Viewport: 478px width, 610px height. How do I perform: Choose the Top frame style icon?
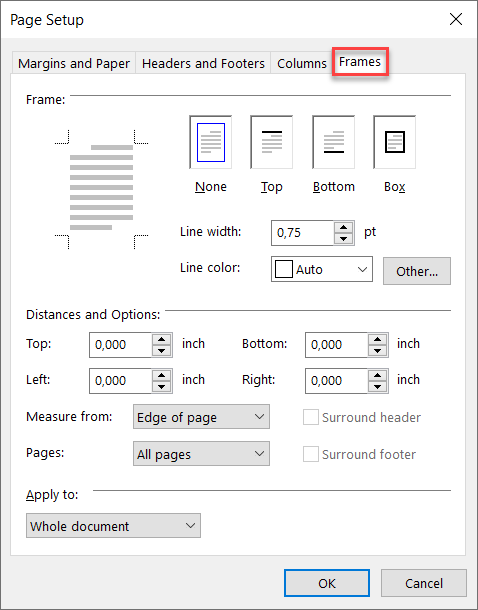pos(271,142)
